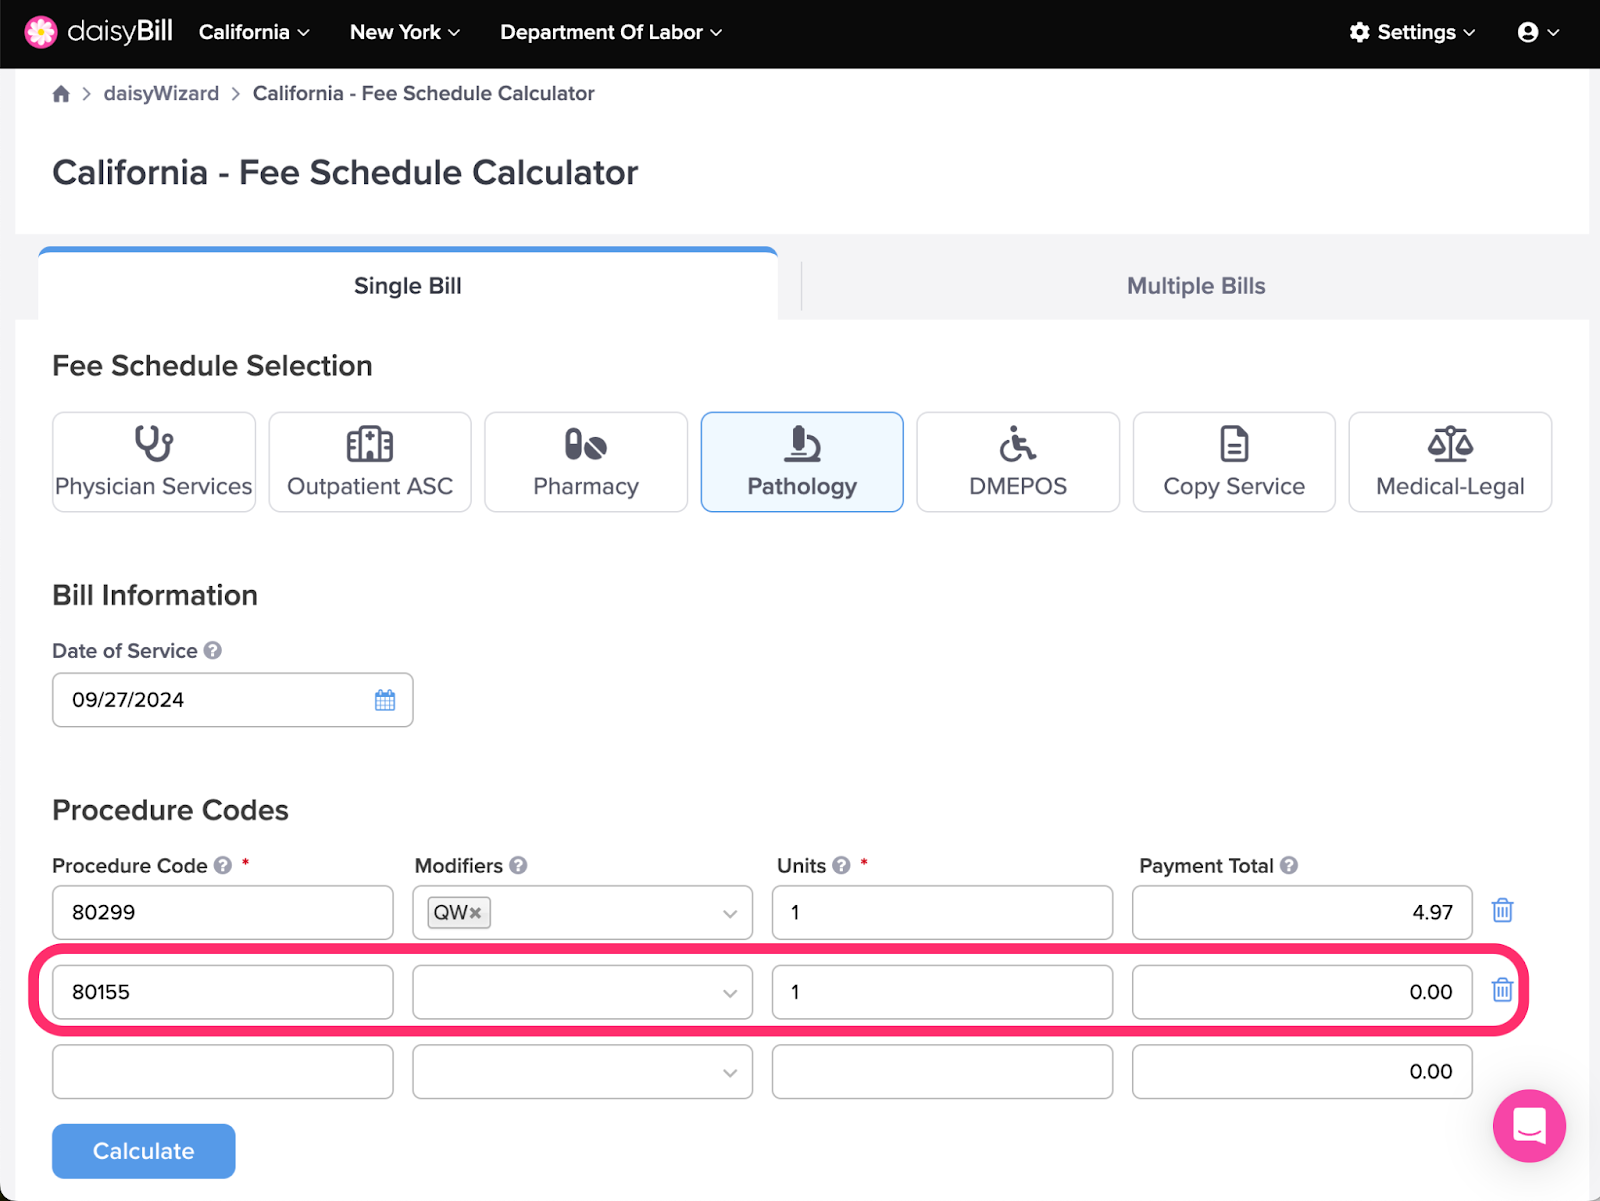Viewport: 1600px width, 1201px height.
Task: Delete the 80155 procedure row
Action: click(x=1502, y=990)
